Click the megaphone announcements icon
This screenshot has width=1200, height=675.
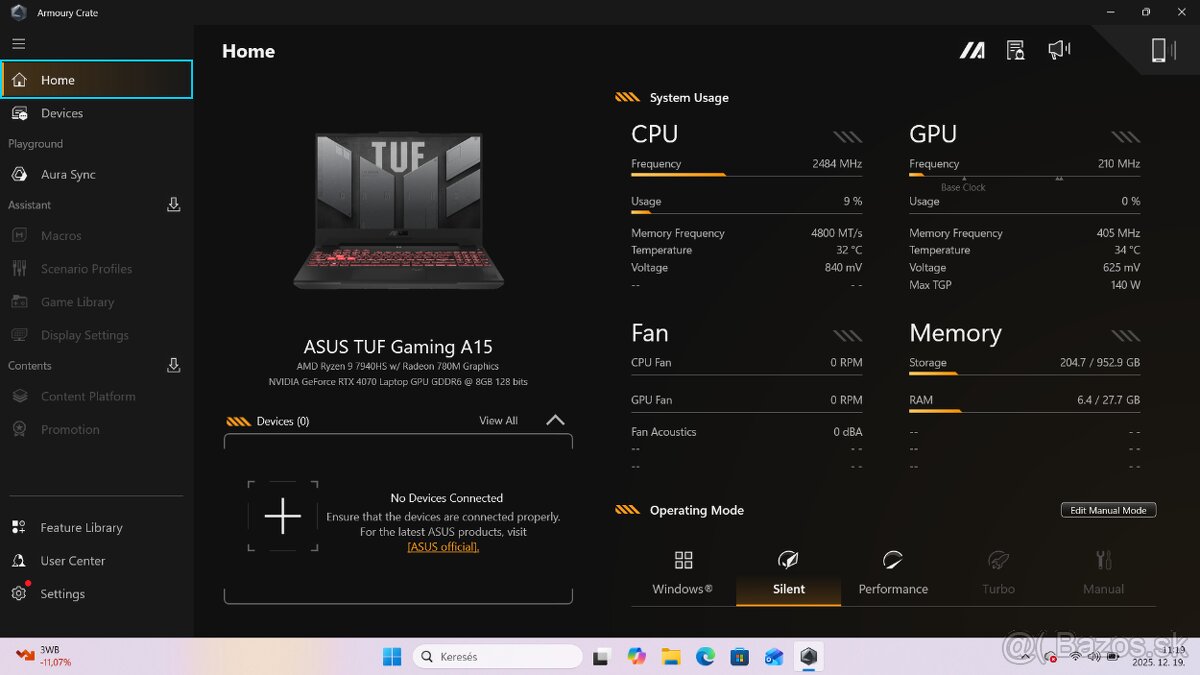1059,50
